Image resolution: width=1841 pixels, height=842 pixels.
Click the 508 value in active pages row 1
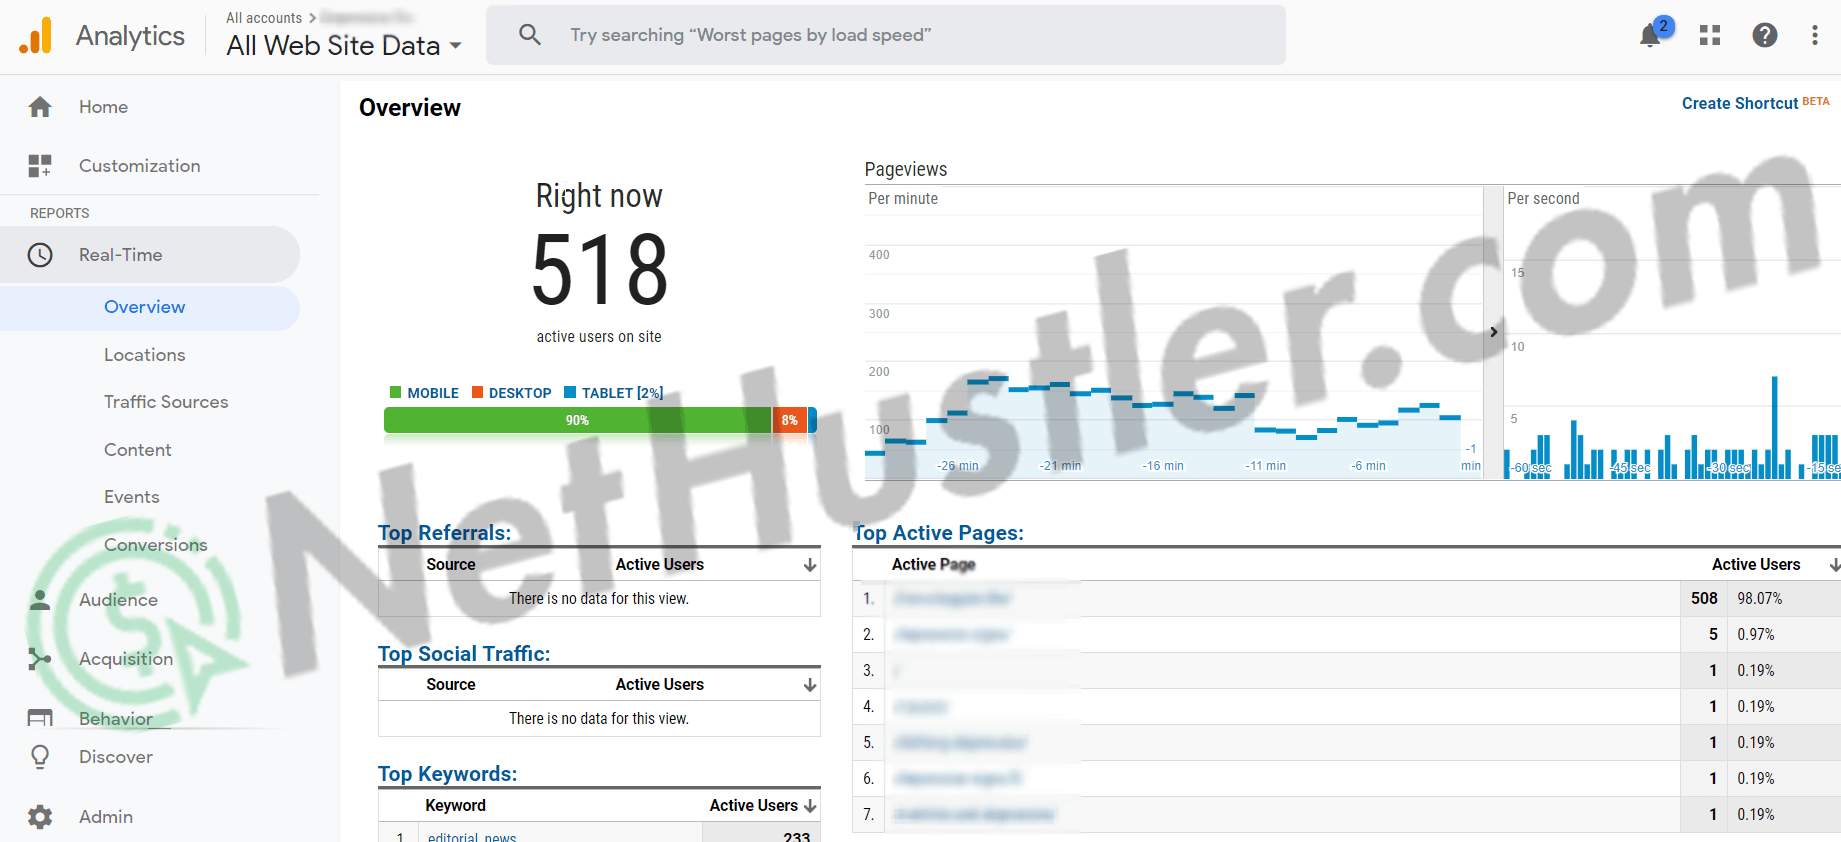(1704, 599)
